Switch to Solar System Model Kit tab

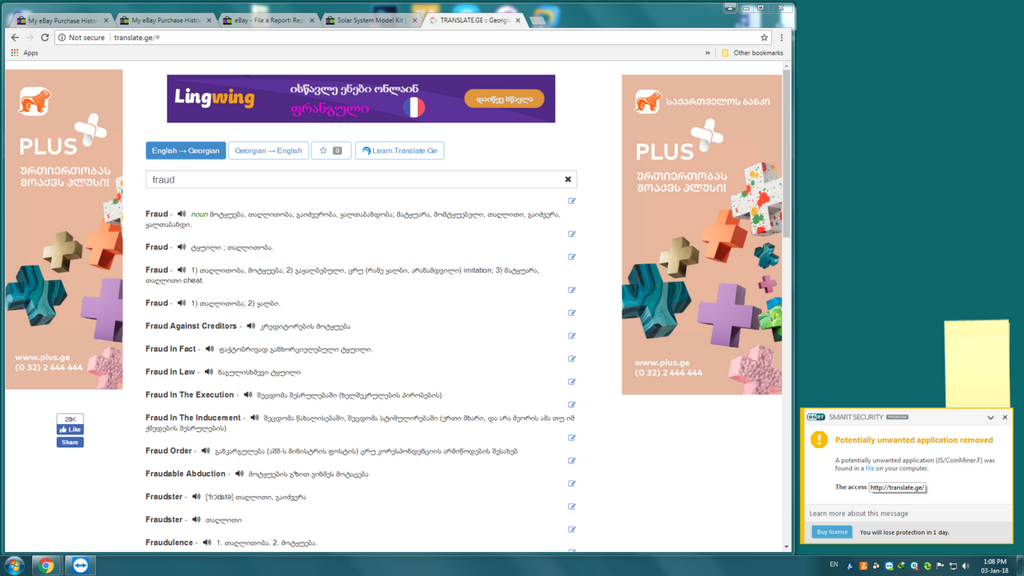(370, 20)
